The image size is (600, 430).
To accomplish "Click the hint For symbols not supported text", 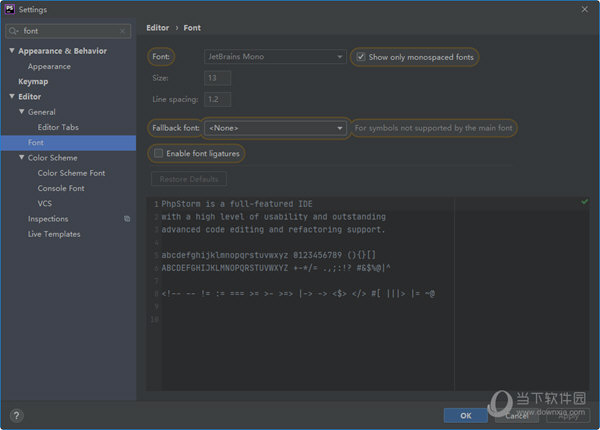I will click(433, 128).
